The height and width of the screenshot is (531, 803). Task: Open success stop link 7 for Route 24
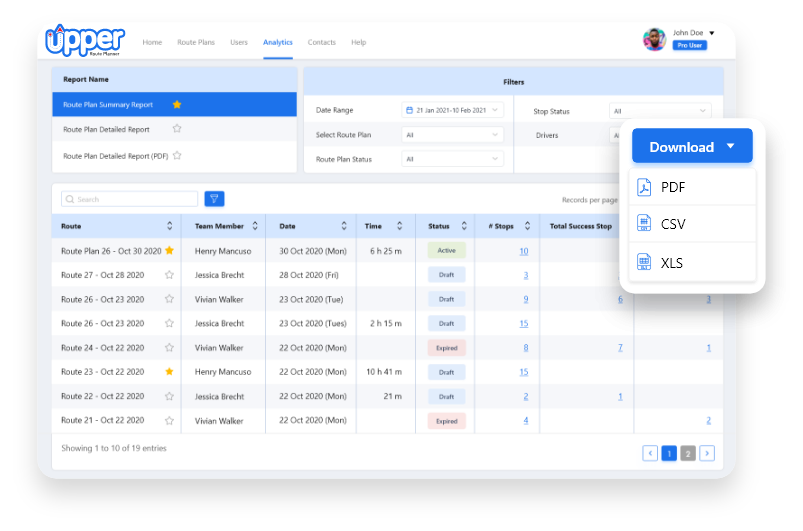point(620,348)
